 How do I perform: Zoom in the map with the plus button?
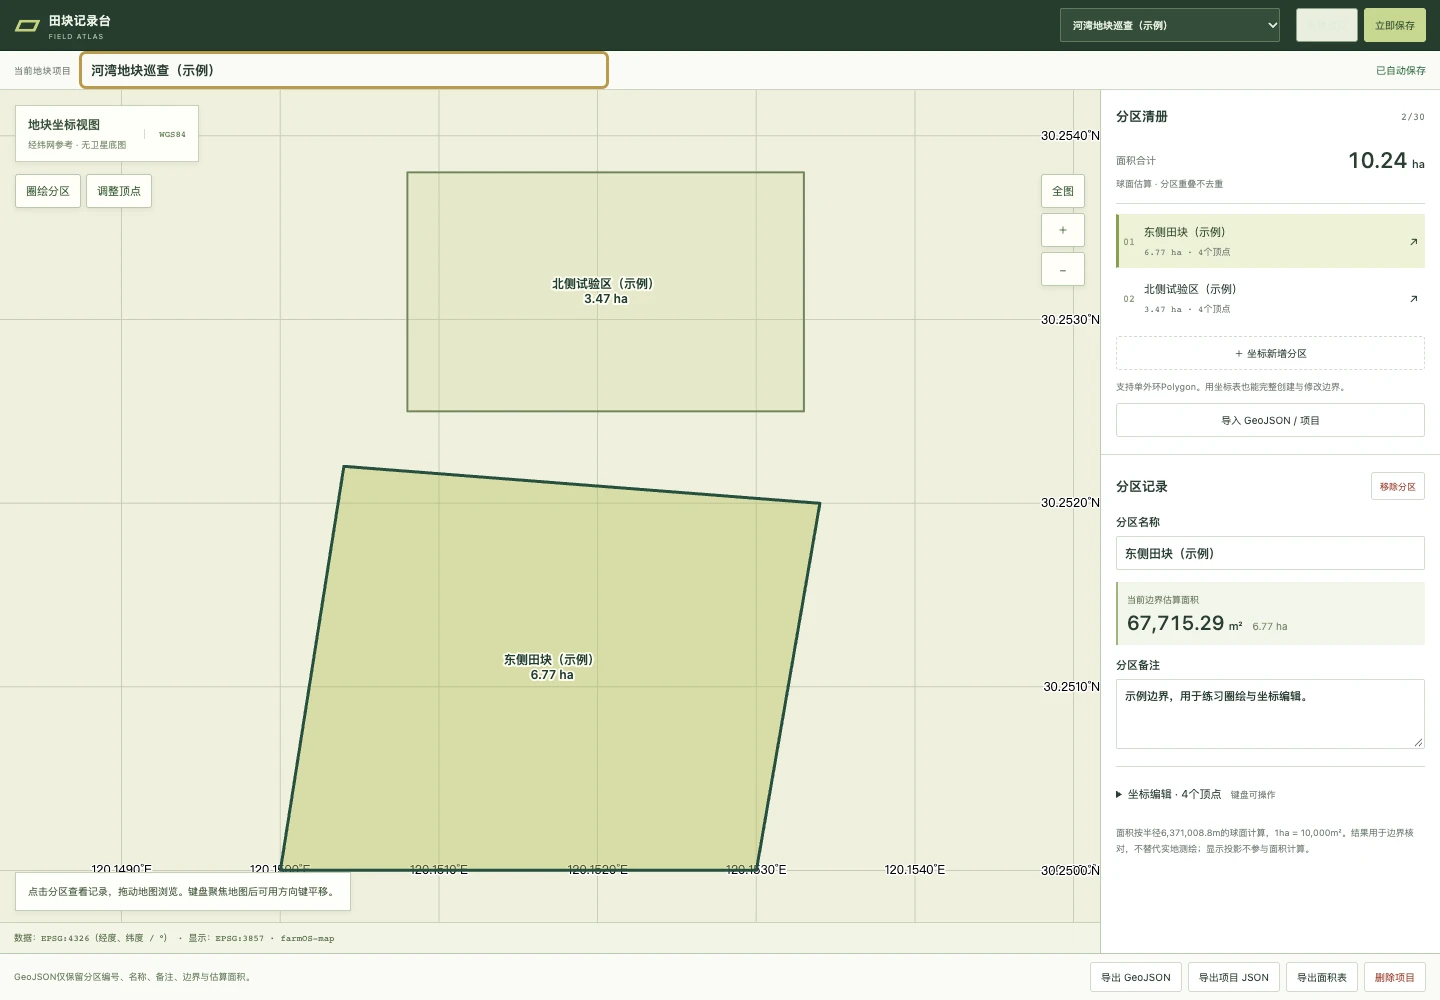(1063, 230)
